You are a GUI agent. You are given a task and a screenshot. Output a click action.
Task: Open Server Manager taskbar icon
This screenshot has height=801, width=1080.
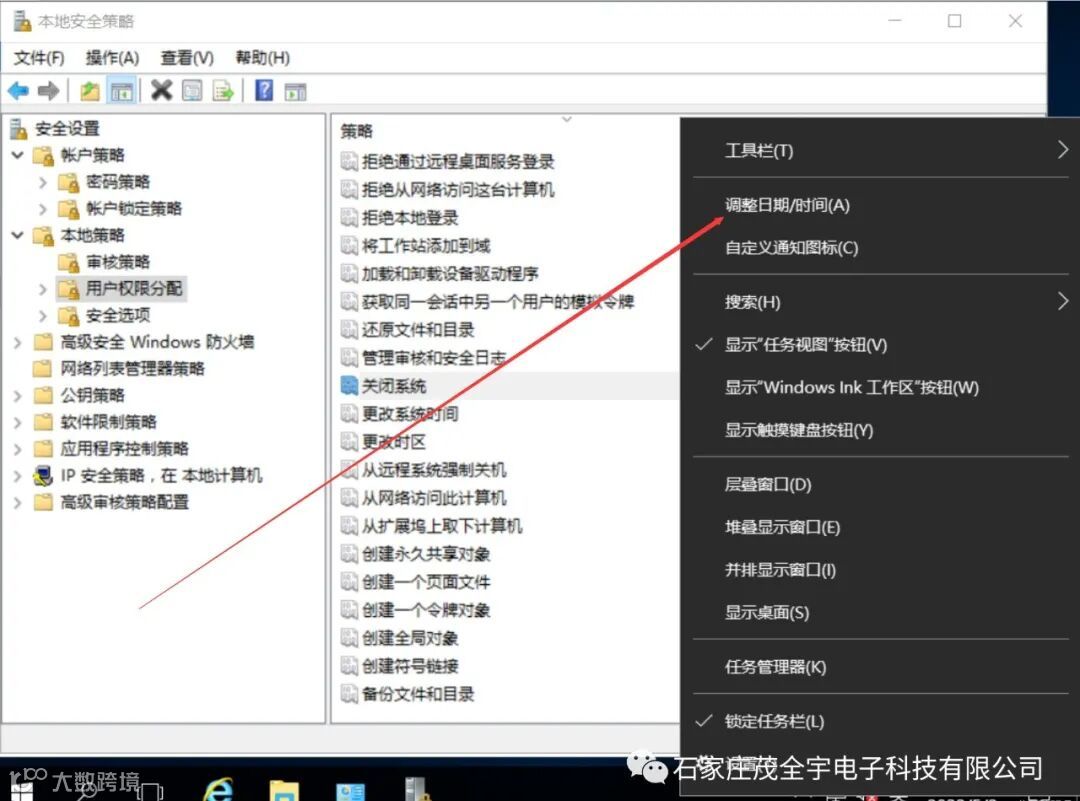(351, 791)
